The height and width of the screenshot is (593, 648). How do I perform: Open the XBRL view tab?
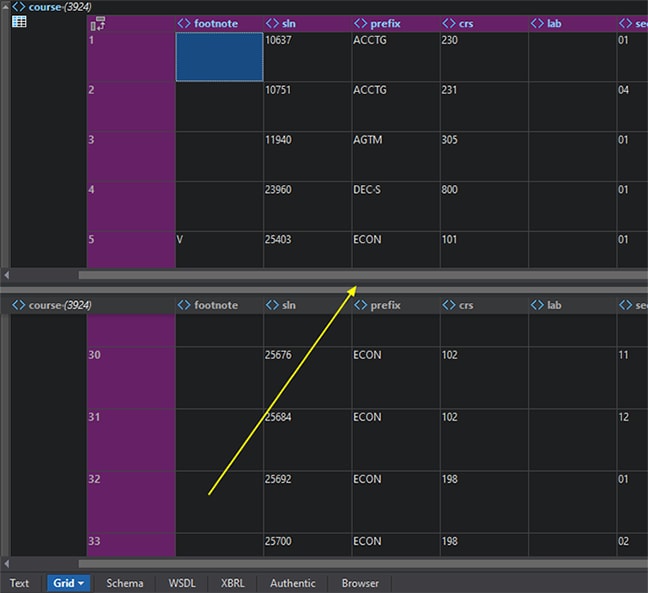point(232,583)
